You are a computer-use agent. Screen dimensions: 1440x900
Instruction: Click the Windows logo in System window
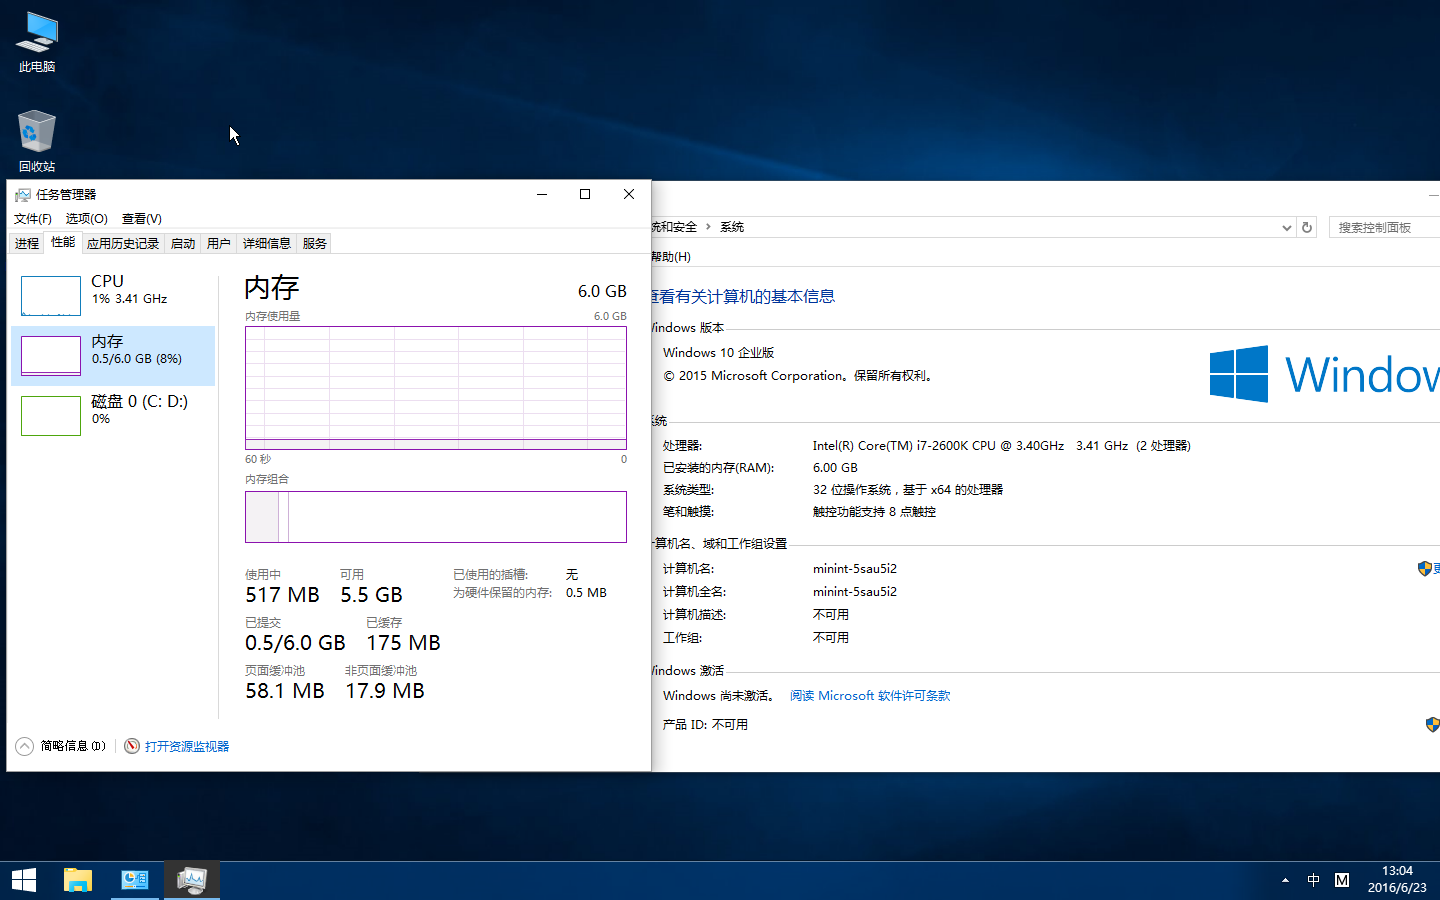(1239, 374)
